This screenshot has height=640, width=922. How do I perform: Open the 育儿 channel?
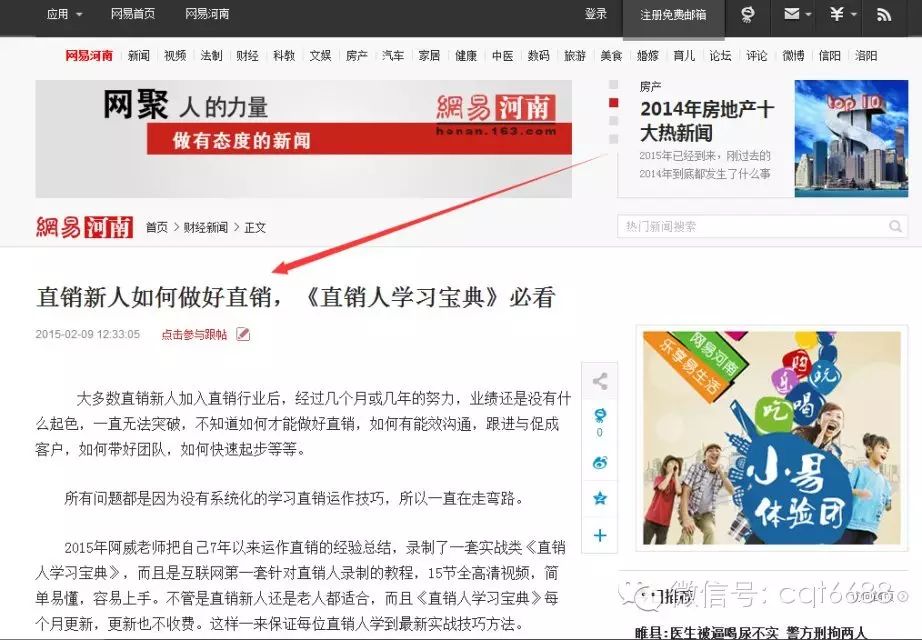(x=684, y=56)
